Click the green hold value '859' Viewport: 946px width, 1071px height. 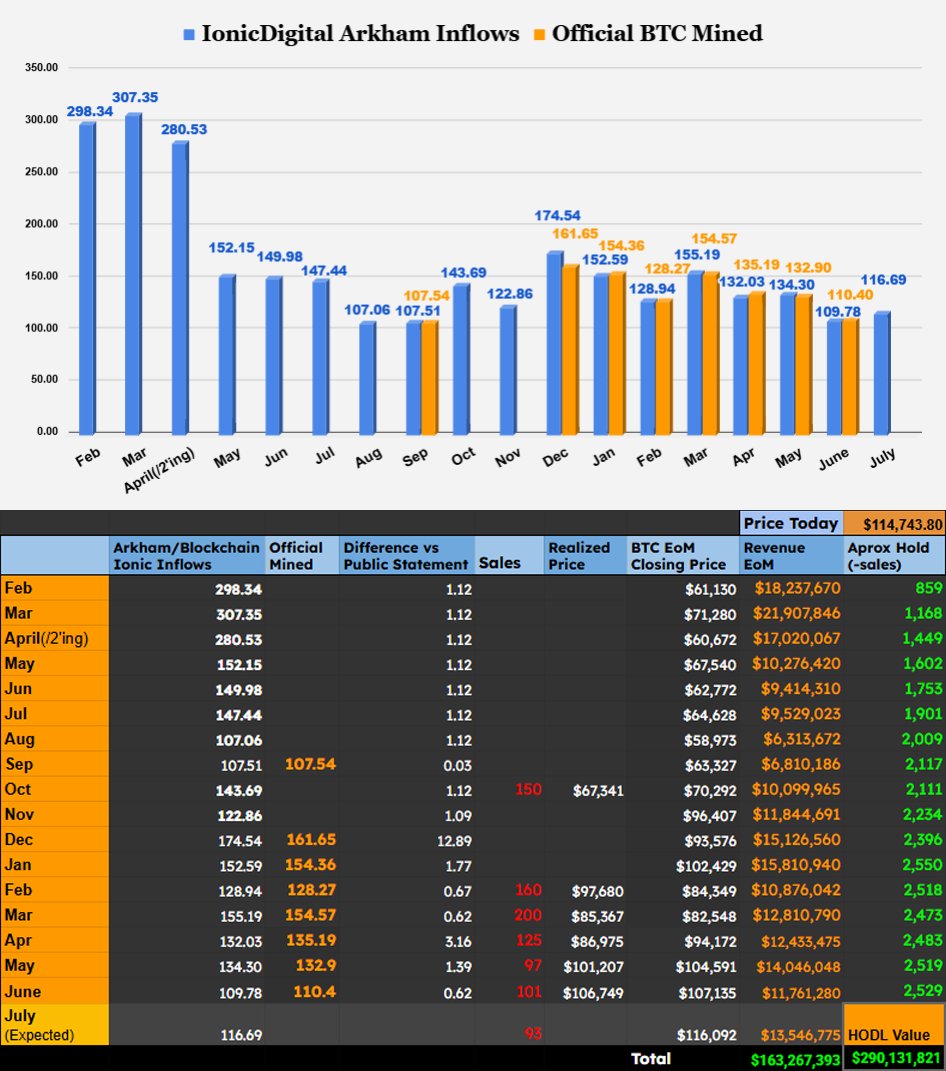pos(929,588)
